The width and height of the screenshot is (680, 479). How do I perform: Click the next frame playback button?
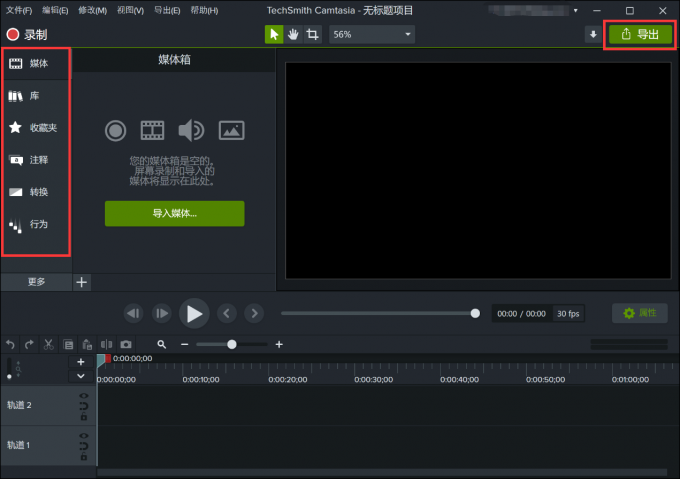(x=162, y=313)
